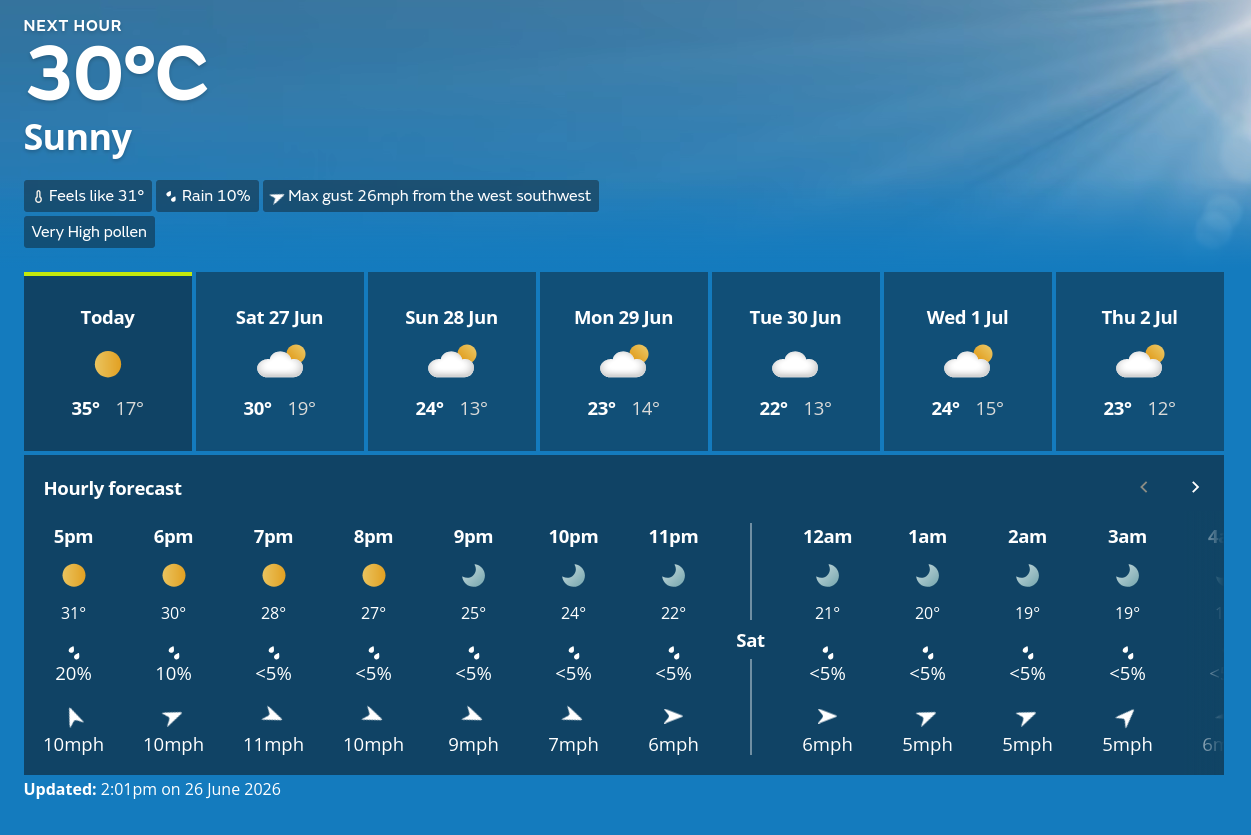The height and width of the screenshot is (835, 1251).
Task: Open the Mon 29 Jun forecast tab
Action: click(624, 361)
